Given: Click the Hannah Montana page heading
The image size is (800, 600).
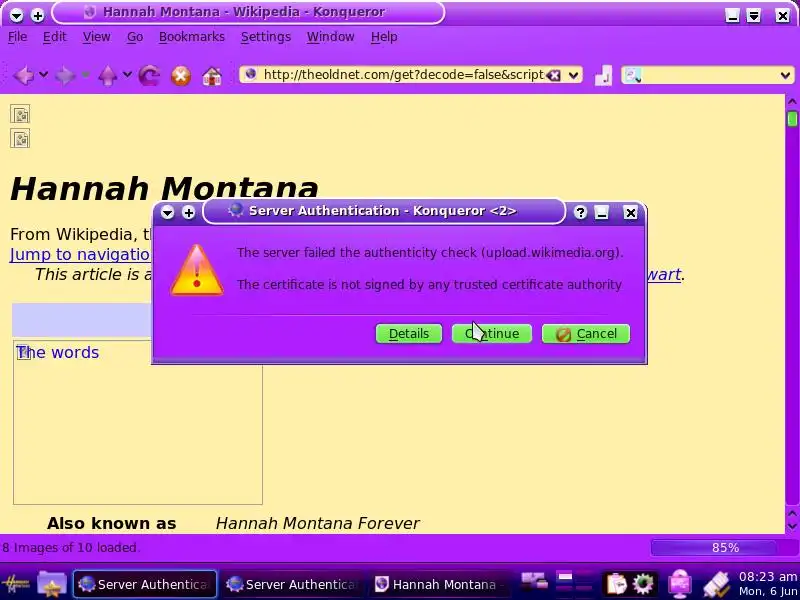Looking at the screenshot, I should coord(164,188).
